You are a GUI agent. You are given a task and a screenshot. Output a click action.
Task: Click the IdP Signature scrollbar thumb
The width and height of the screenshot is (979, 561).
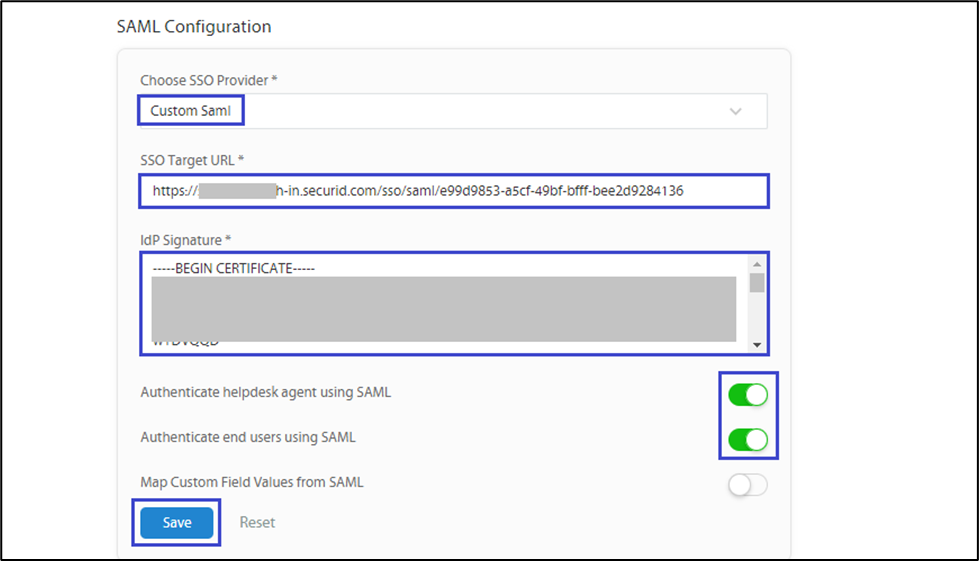(x=757, y=282)
